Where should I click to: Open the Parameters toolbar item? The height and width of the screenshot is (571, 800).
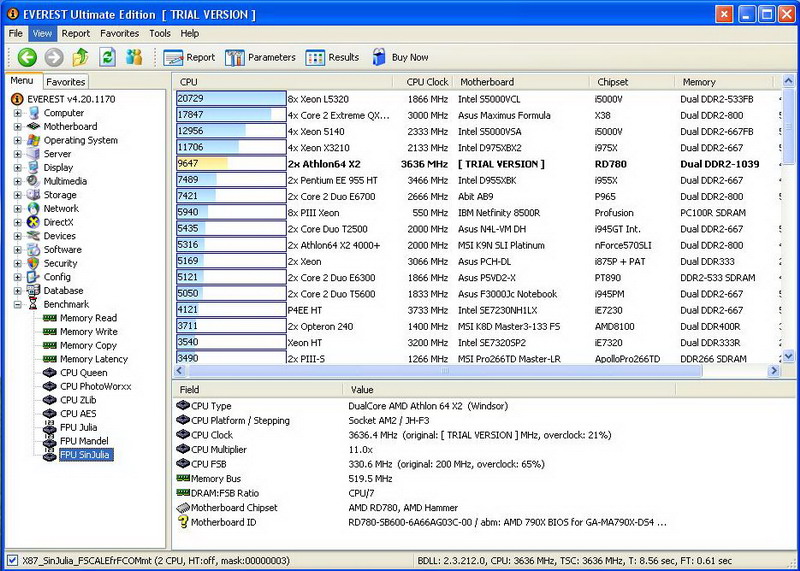pyautogui.click(x=260, y=58)
